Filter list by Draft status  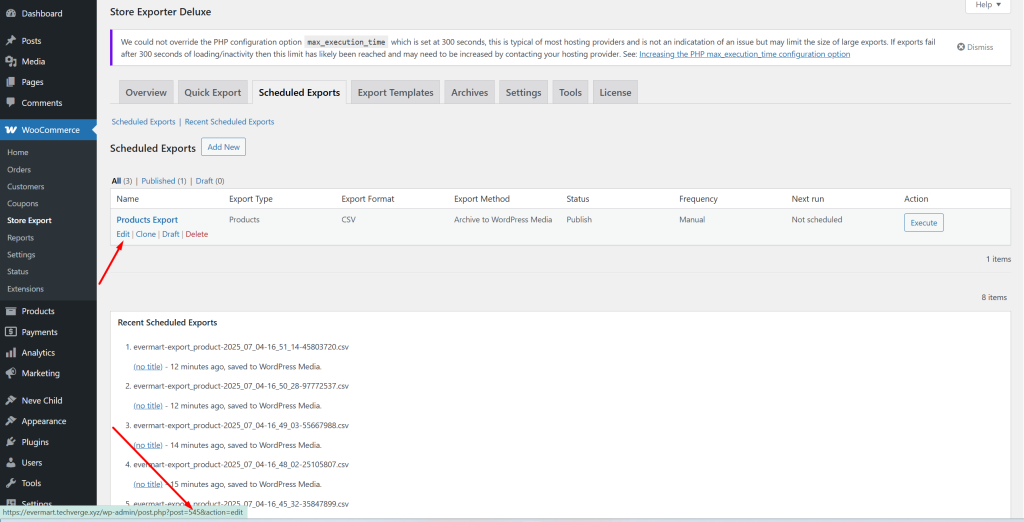[204, 181]
